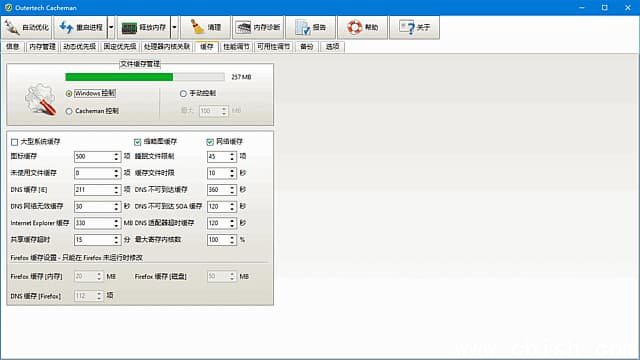This screenshot has width=640, height=360.
Task: Toggle the 缩略图缓存 checkbox
Action: 138,142
